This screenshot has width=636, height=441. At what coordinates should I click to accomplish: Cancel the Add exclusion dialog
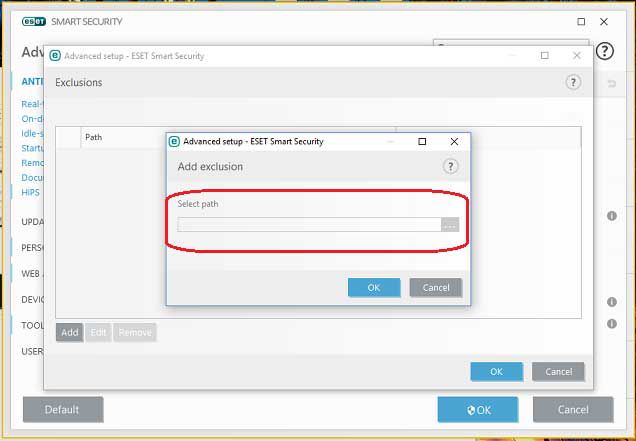tap(436, 288)
